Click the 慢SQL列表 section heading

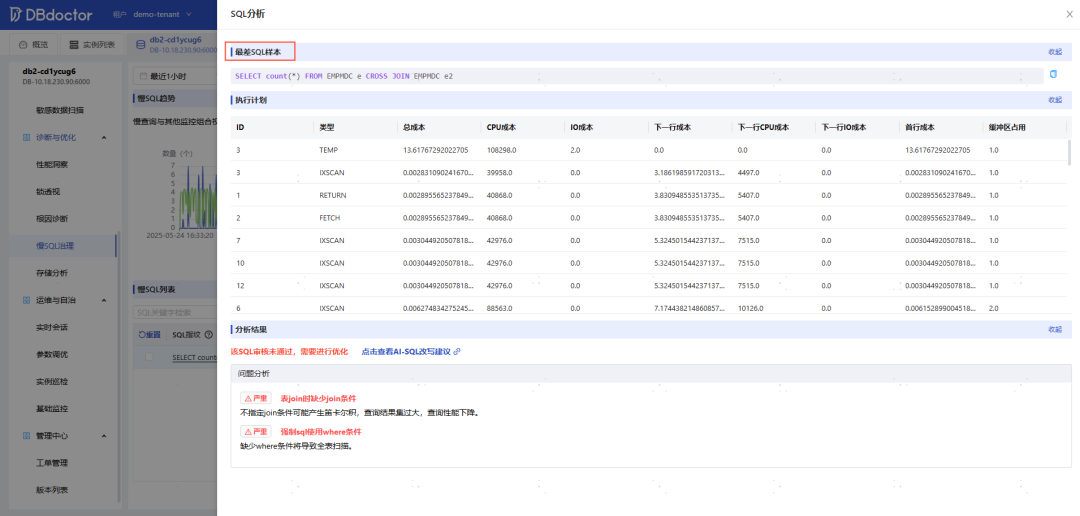coord(156,289)
